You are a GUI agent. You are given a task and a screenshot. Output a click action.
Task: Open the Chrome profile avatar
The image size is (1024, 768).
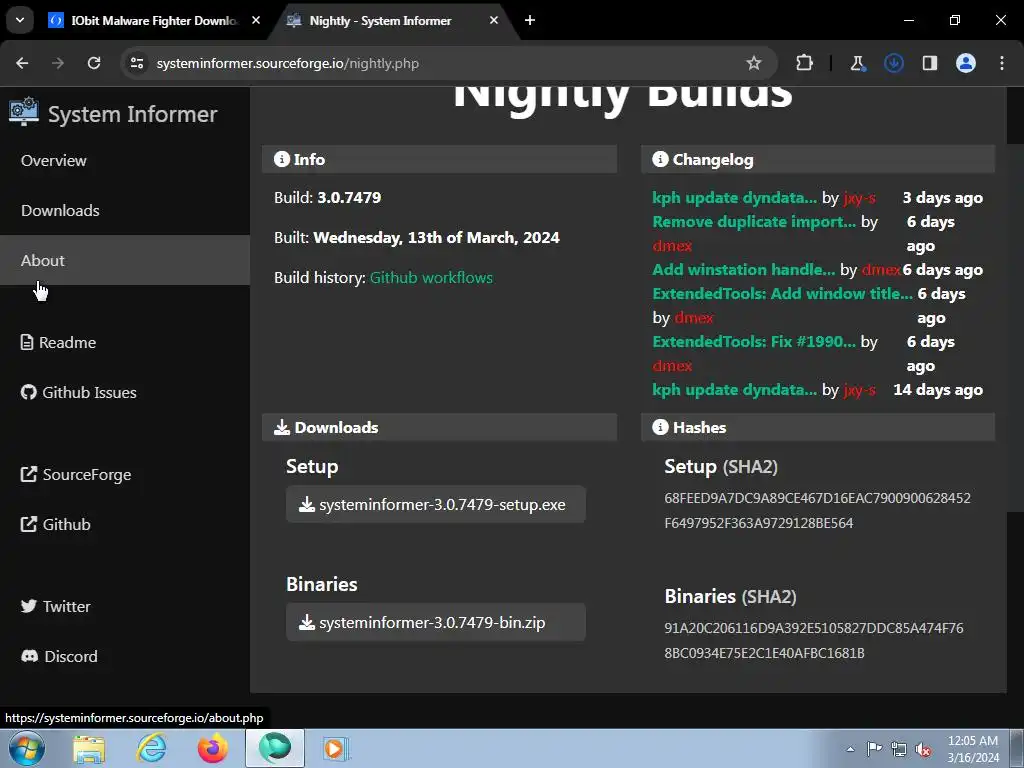coord(965,63)
